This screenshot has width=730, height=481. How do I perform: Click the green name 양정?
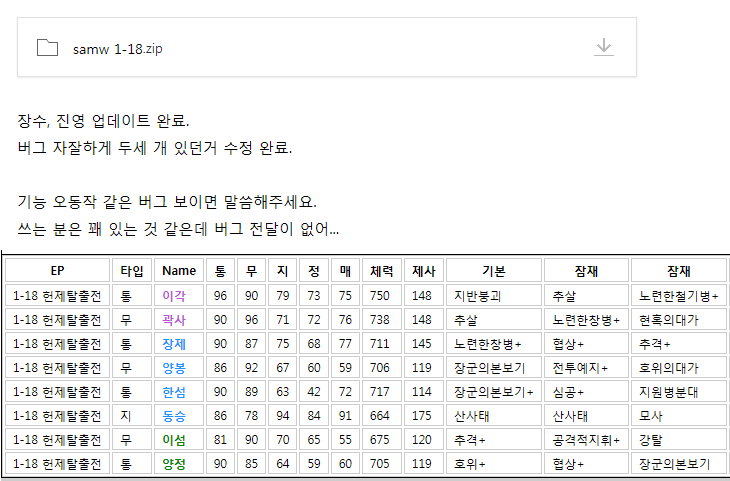(x=174, y=464)
